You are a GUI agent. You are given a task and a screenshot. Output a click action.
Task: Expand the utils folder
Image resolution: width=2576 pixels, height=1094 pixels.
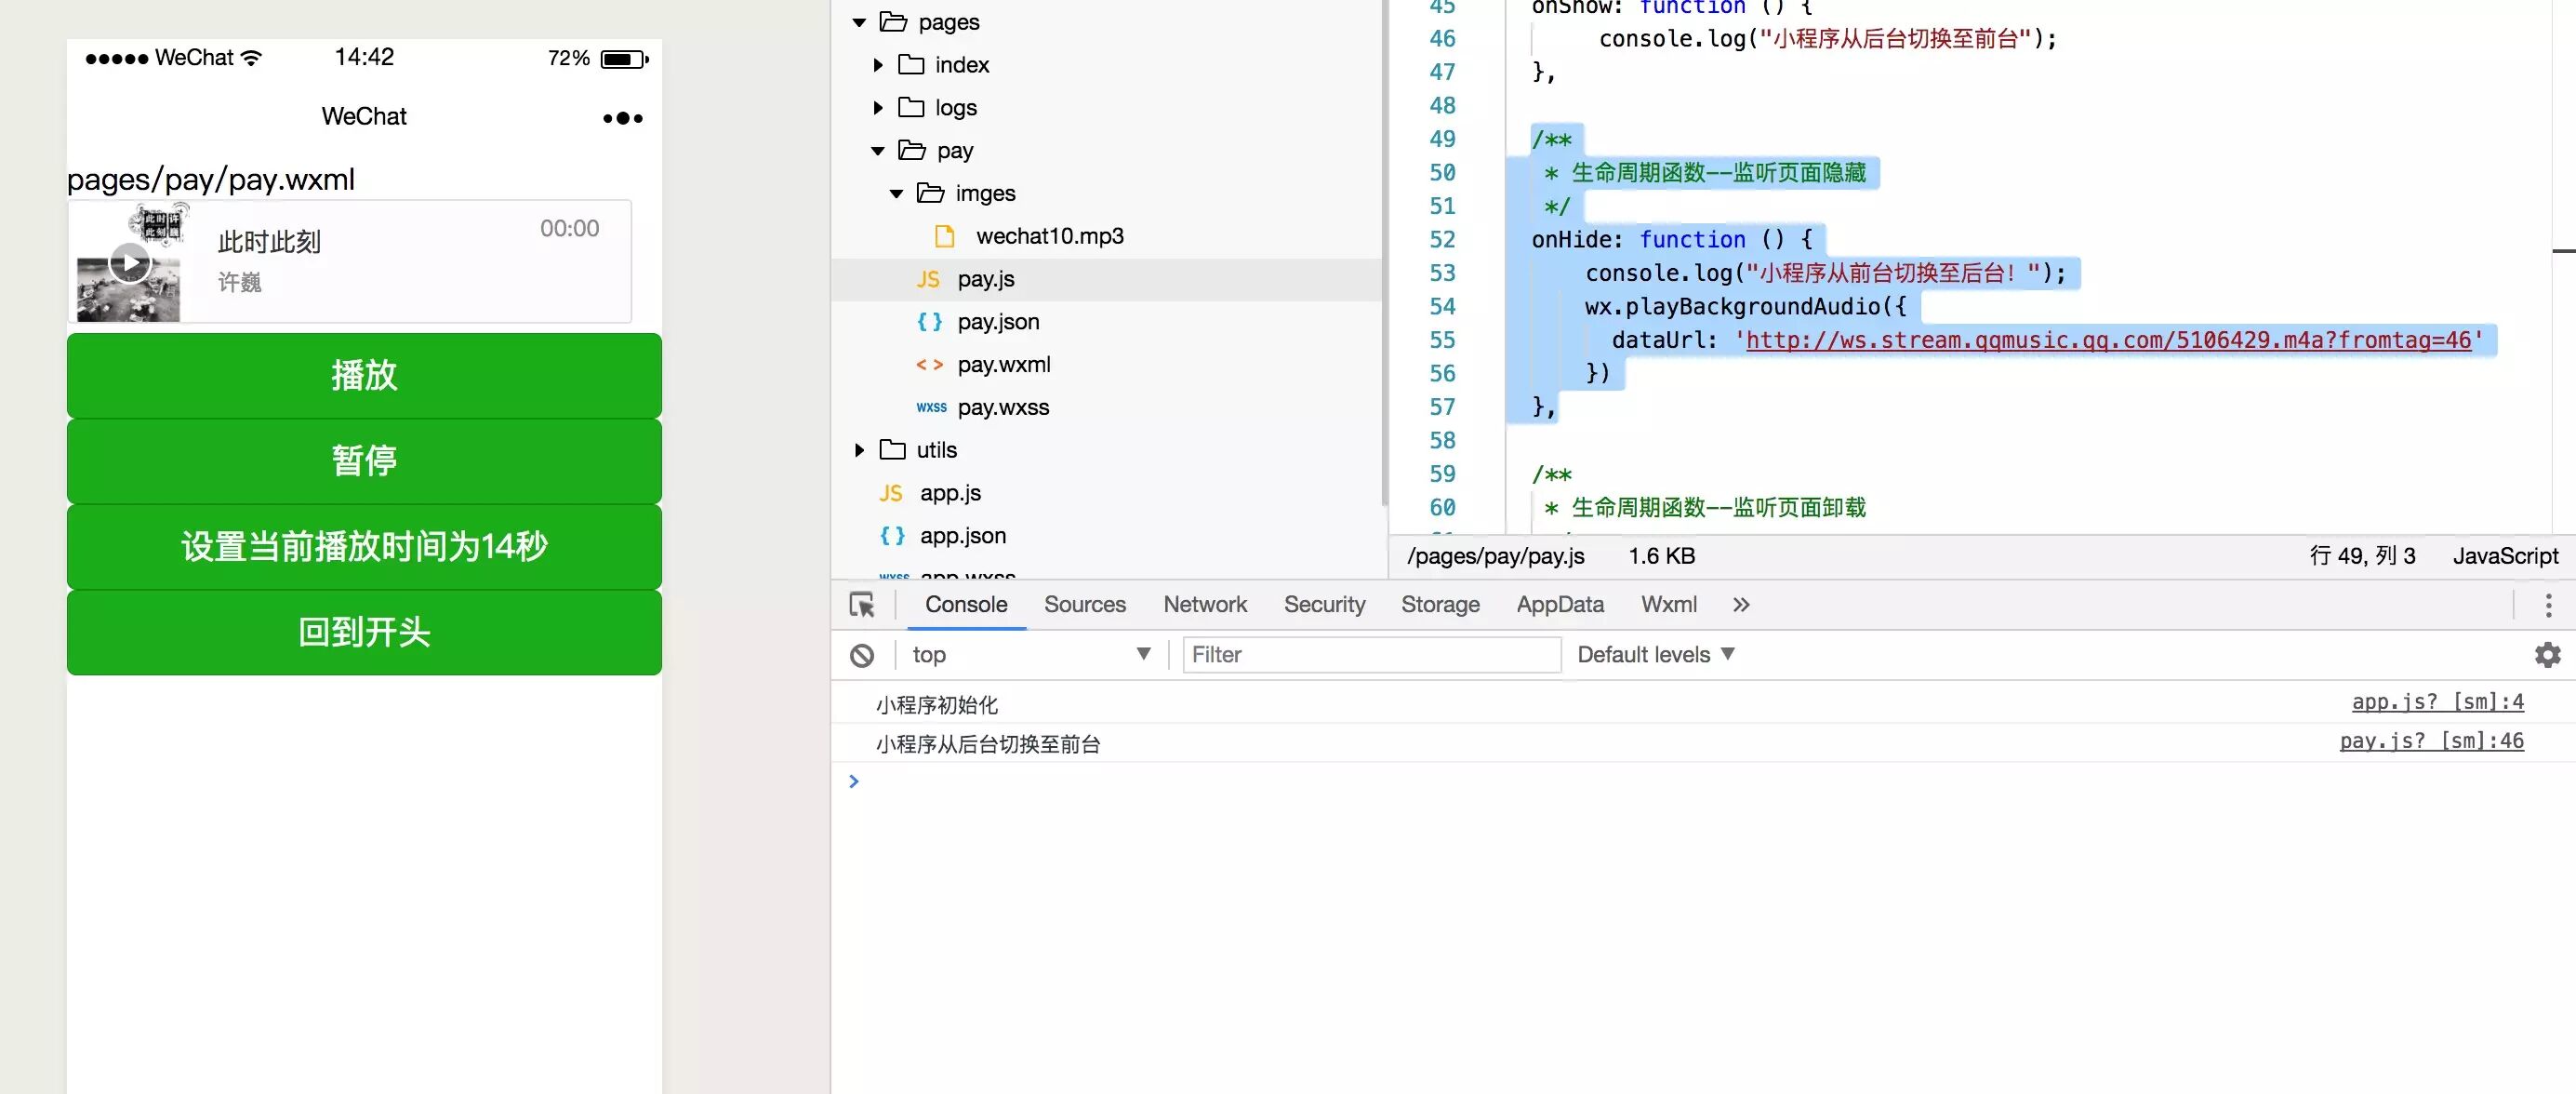tap(859, 450)
